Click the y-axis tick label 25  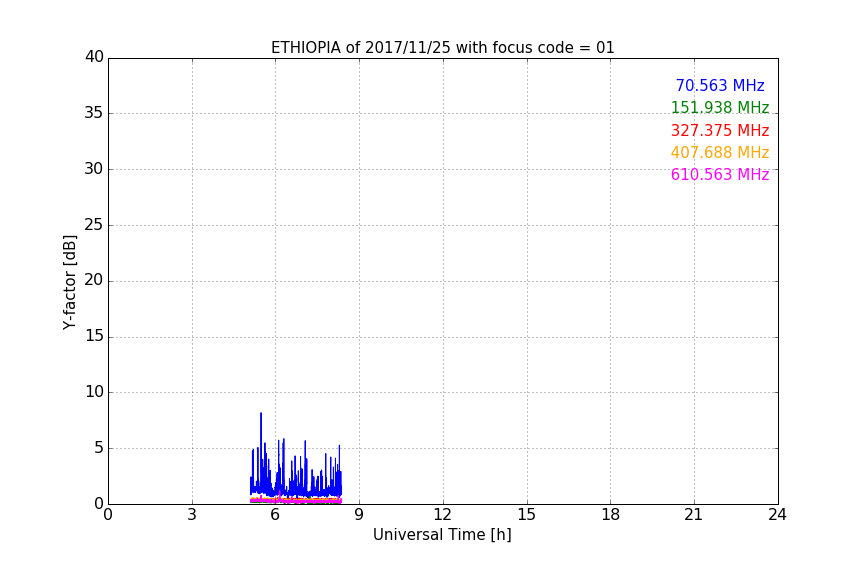coord(94,225)
